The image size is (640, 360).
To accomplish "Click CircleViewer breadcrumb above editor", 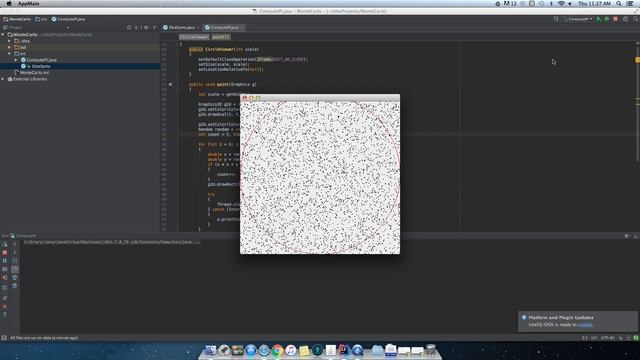I will coord(194,37).
